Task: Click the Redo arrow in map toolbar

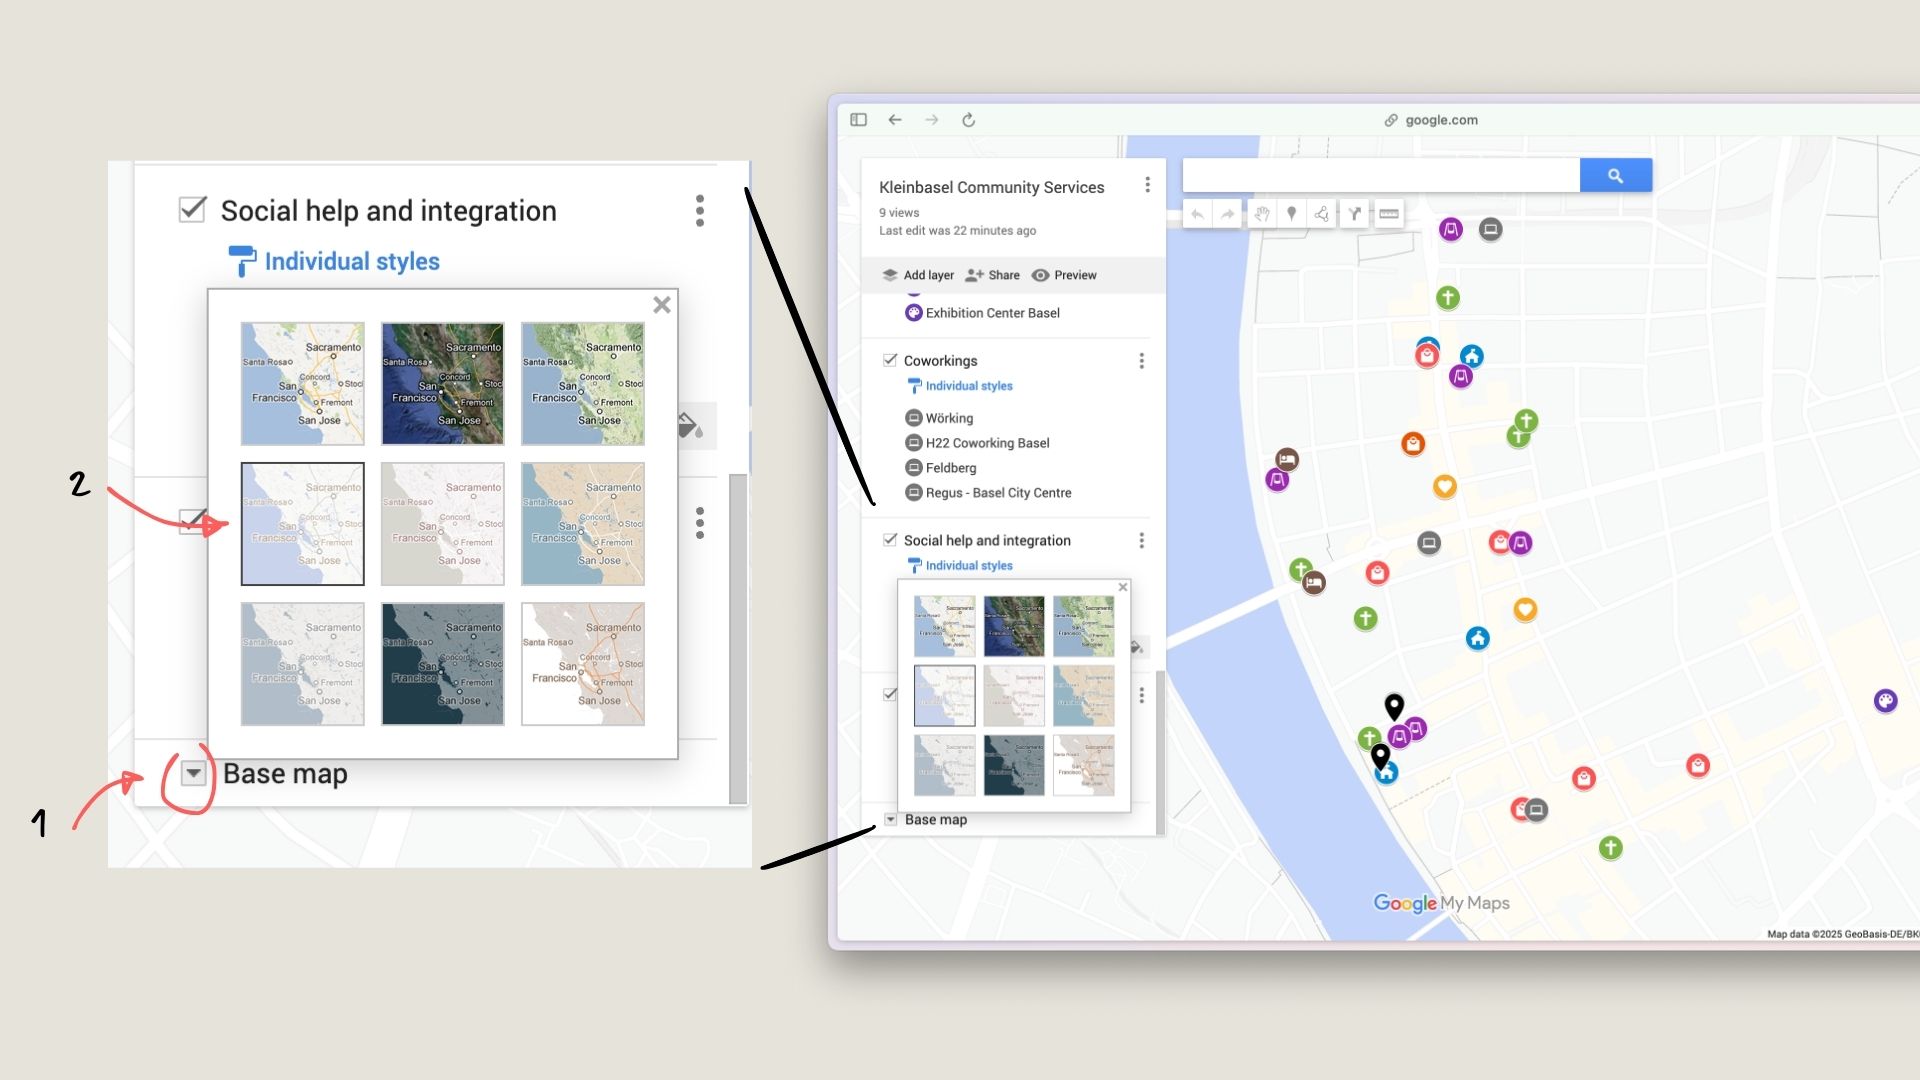Action: coord(1227,214)
